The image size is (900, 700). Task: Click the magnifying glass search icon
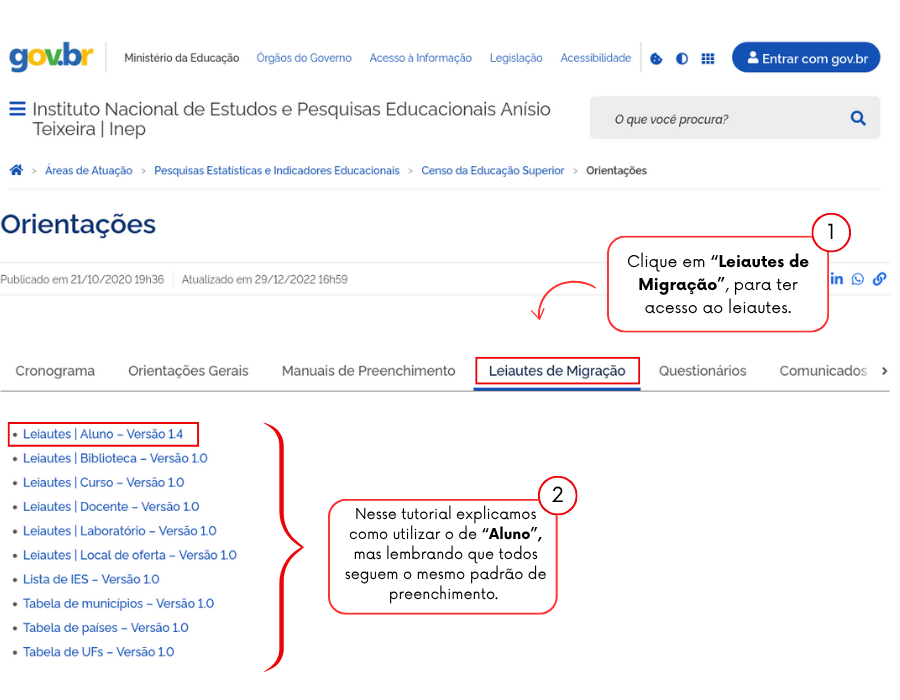click(858, 118)
